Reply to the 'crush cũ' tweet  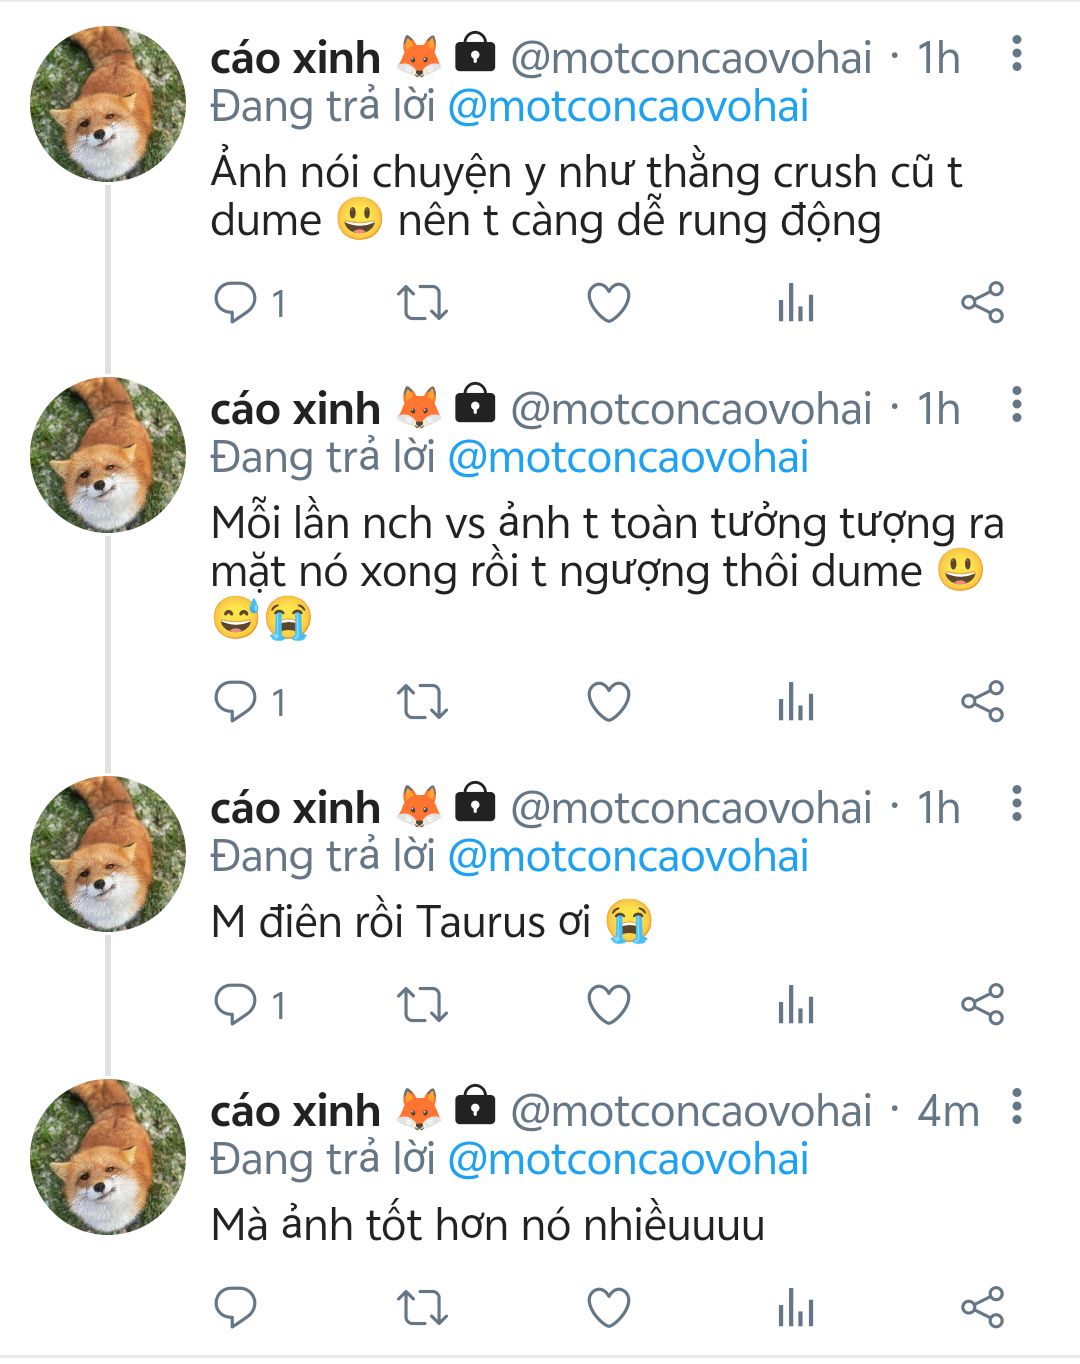236,302
